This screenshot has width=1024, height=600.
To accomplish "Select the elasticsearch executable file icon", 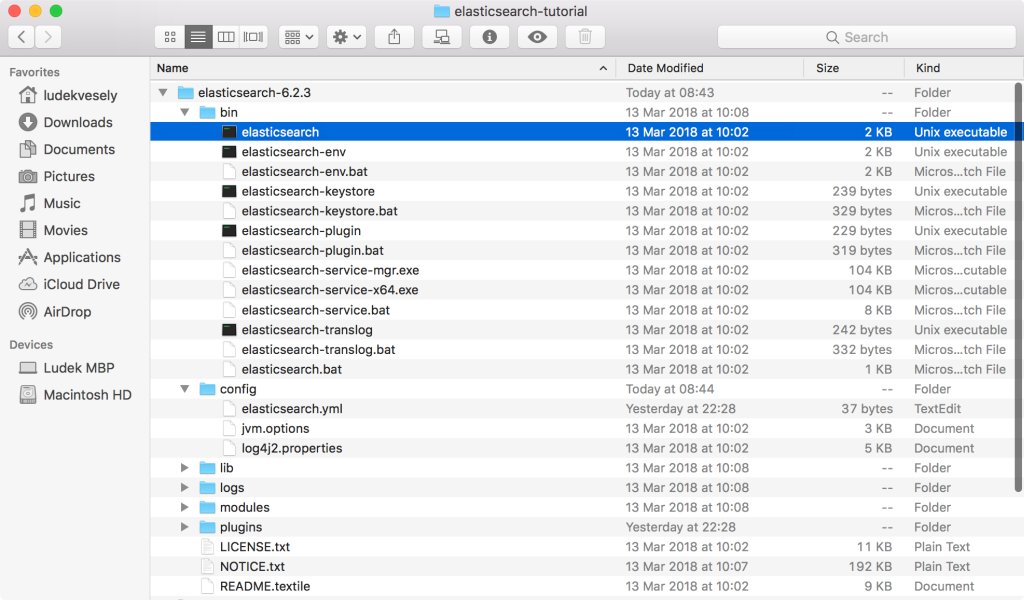I will 229,132.
